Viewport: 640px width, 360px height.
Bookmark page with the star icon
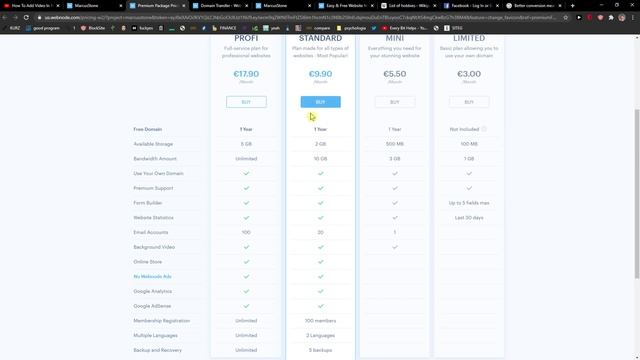(x=566, y=18)
